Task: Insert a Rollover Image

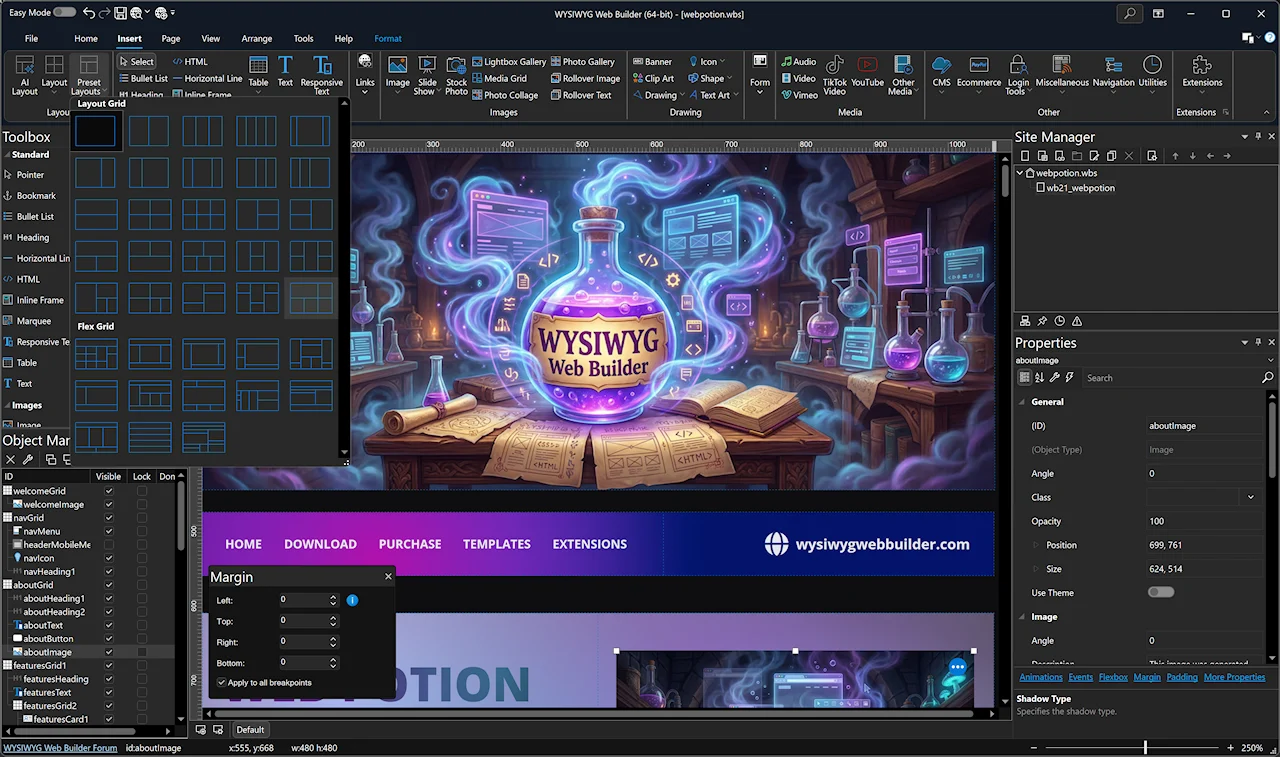Action: (x=584, y=78)
